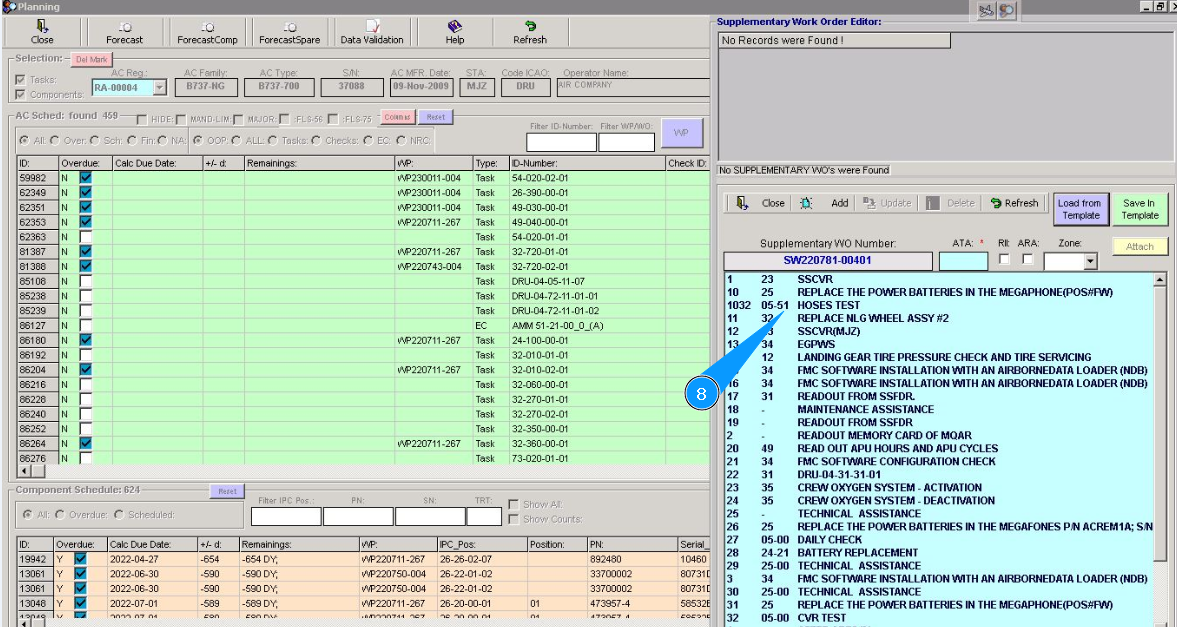Toggle the Tasks checkbox in Selection
The width and height of the screenshot is (1177, 629).
tap(20, 80)
